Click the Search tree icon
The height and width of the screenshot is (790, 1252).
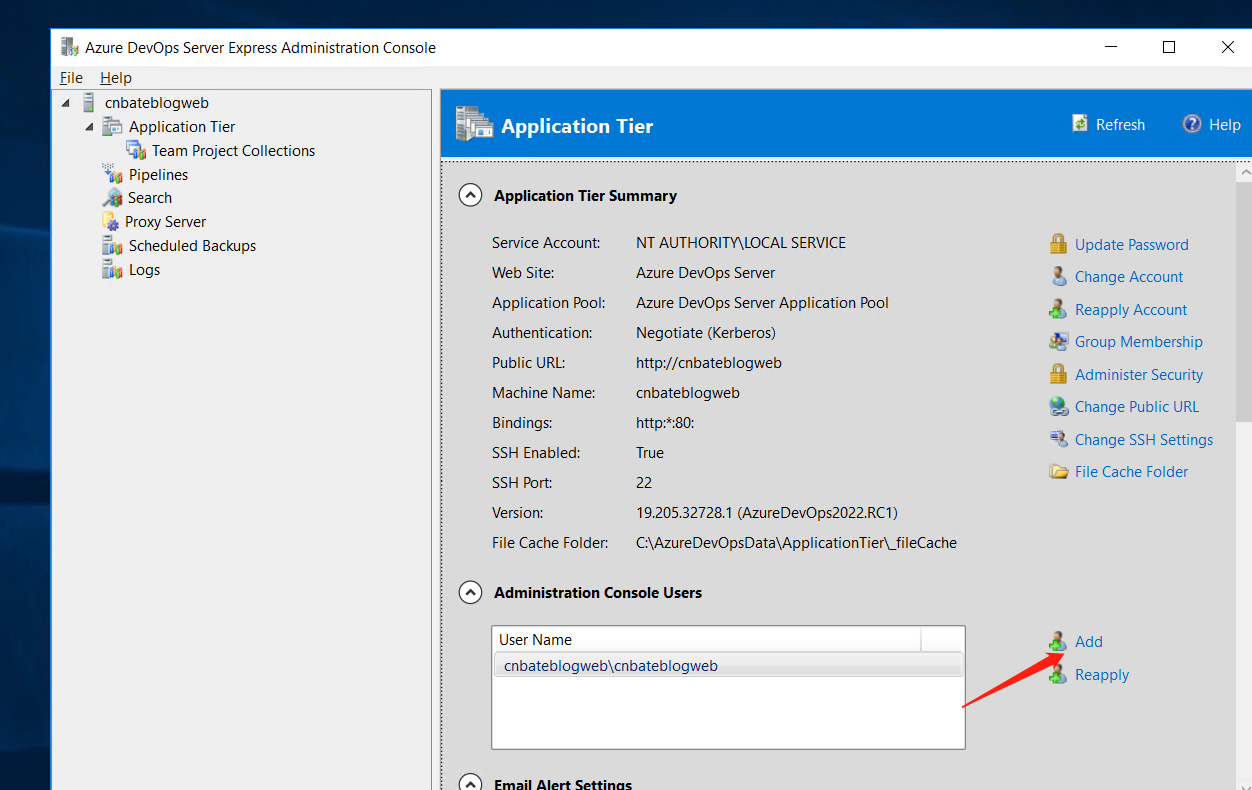[x=112, y=198]
